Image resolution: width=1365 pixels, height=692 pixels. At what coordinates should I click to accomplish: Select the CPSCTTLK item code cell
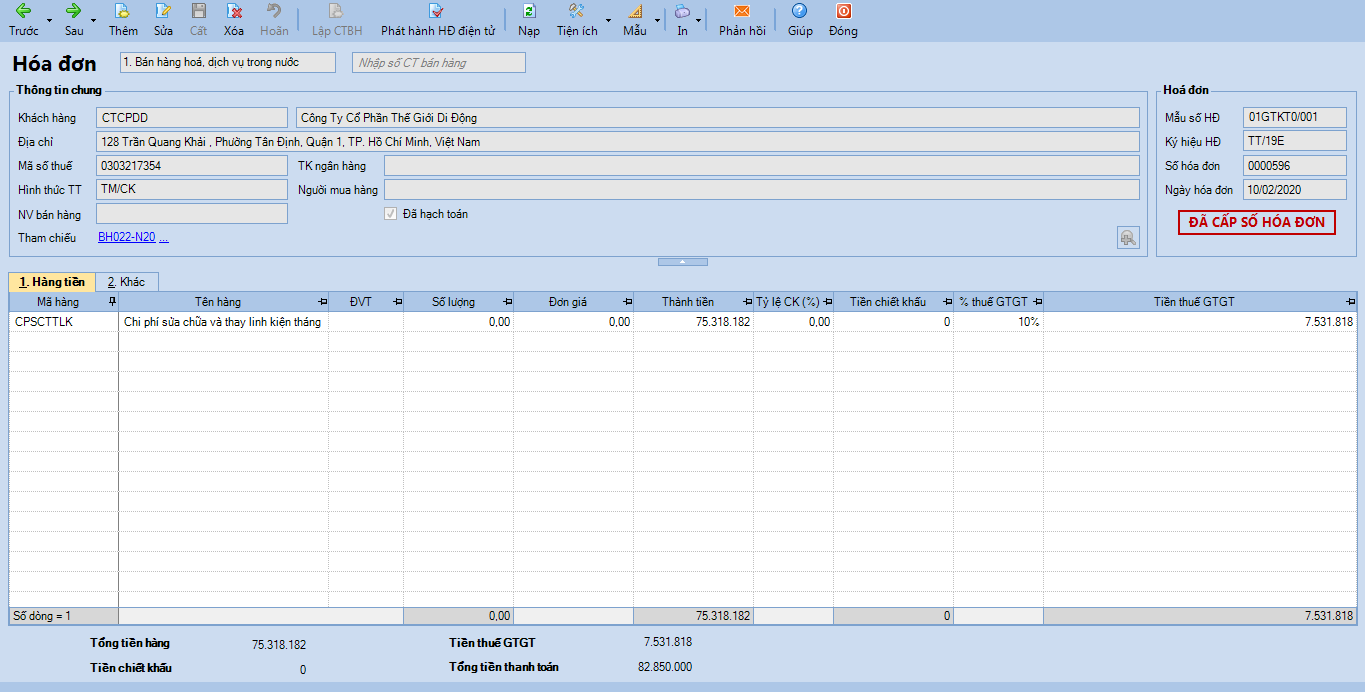pyautogui.click(x=64, y=322)
